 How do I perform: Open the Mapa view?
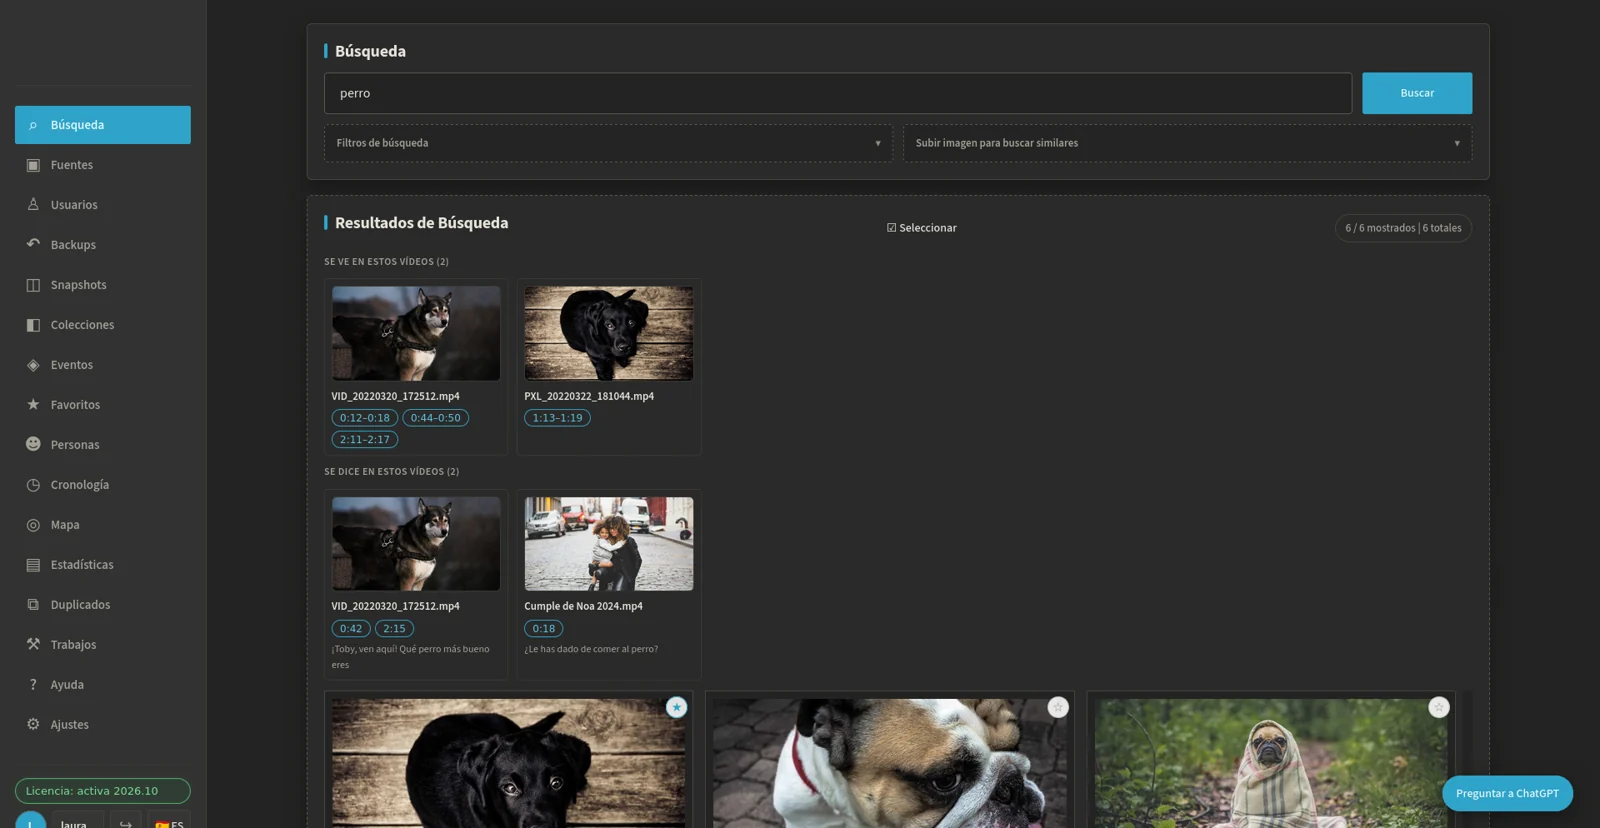coord(102,525)
